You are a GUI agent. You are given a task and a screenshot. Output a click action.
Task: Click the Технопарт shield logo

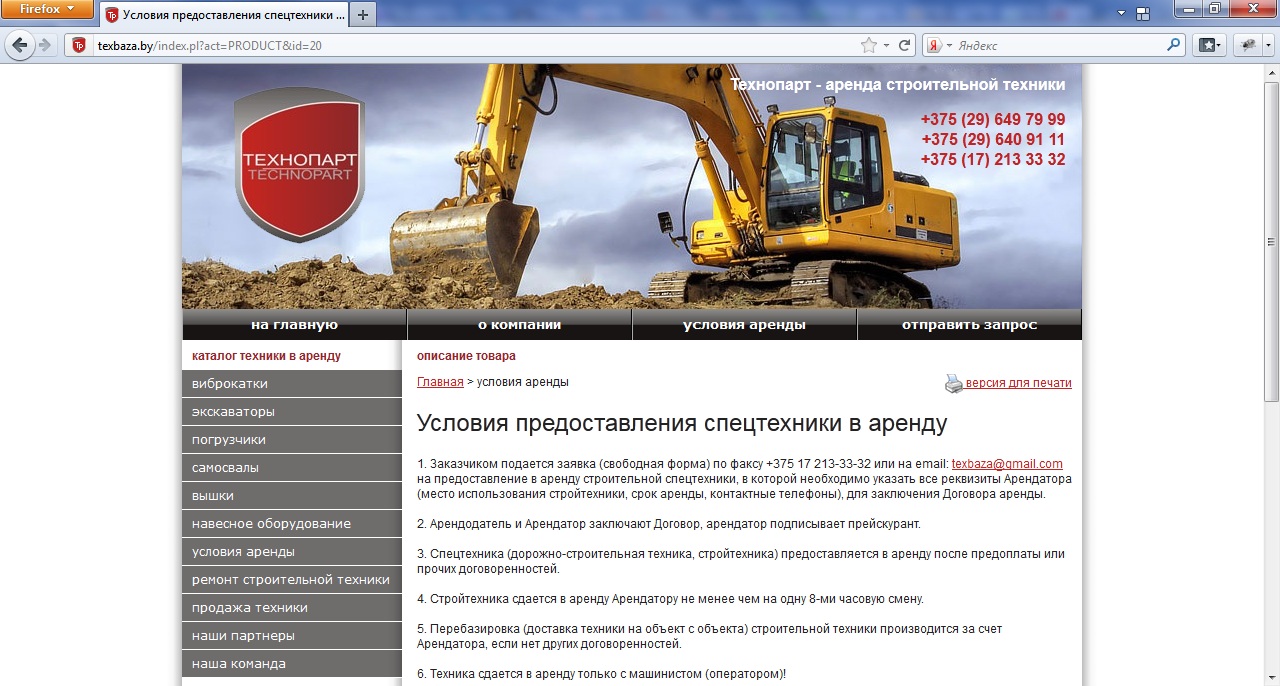click(299, 164)
